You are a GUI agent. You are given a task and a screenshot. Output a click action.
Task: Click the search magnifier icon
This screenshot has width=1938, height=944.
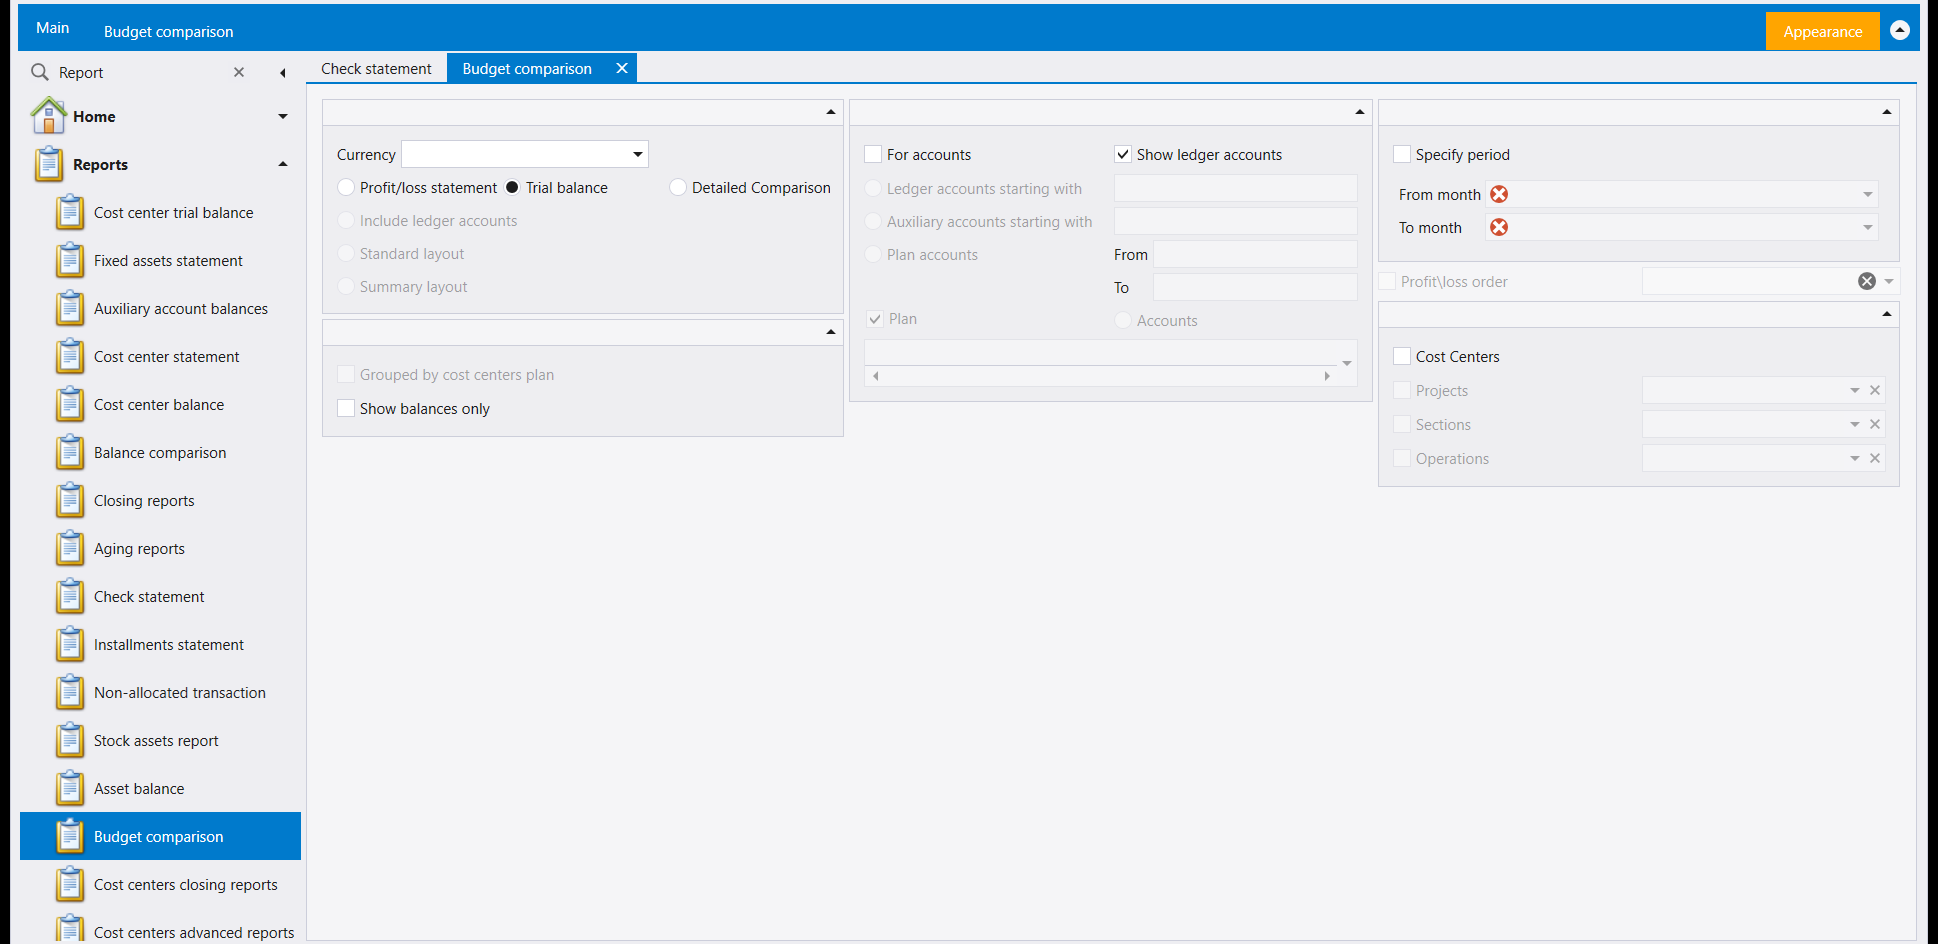[x=40, y=72]
